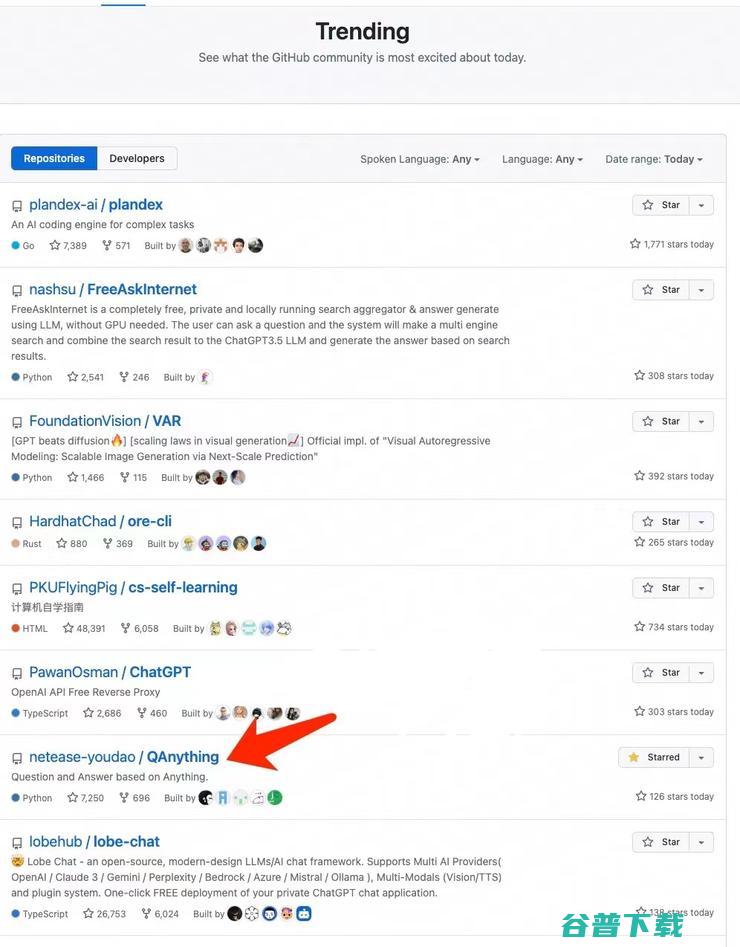
Task: Expand star list arrow for PawanOsman / ChatGPT
Action: point(701,673)
